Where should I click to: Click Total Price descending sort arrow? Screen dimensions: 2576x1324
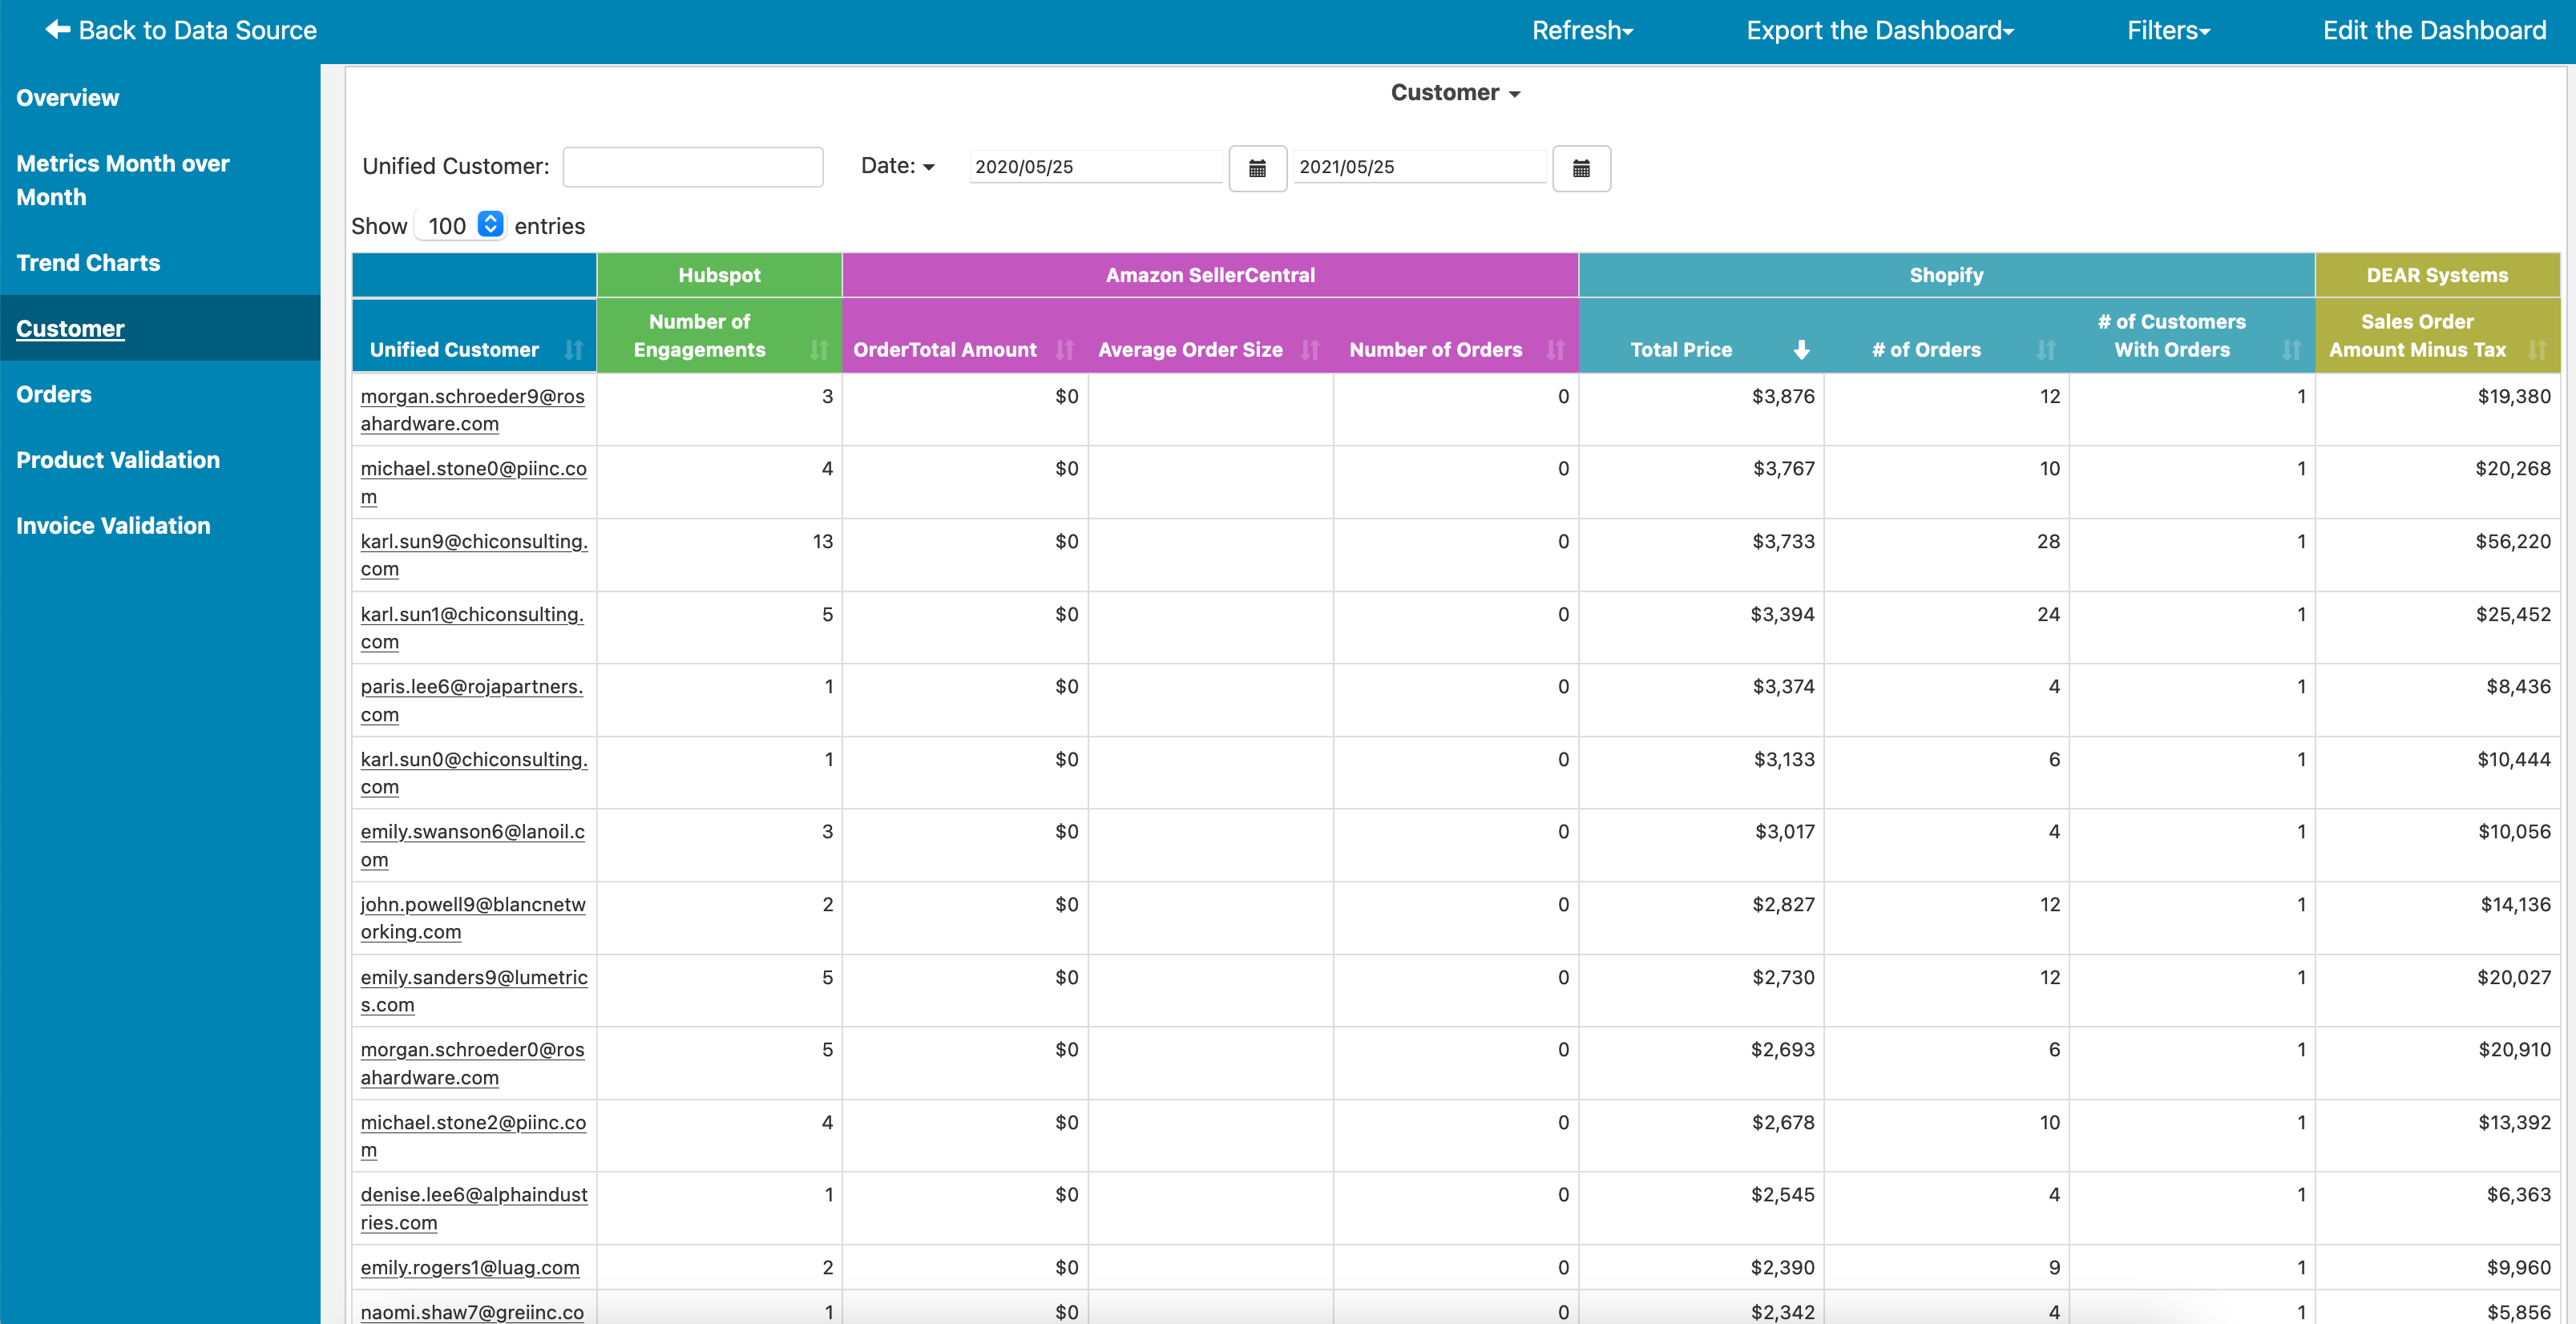click(x=1801, y=350)
